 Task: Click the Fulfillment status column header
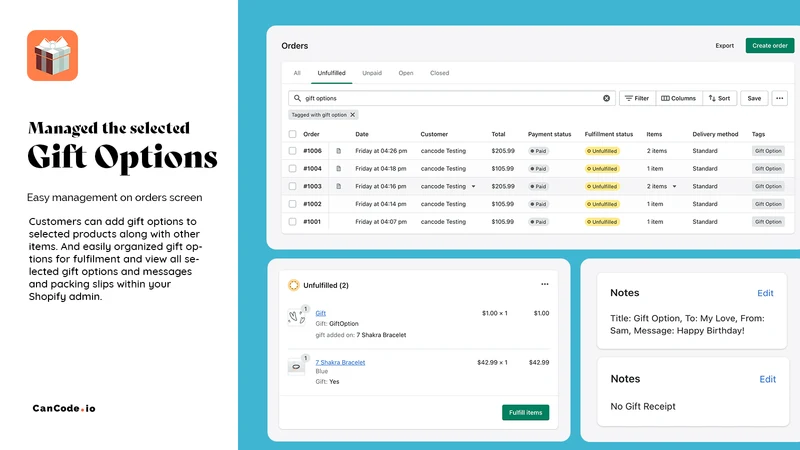pos(609,134)
